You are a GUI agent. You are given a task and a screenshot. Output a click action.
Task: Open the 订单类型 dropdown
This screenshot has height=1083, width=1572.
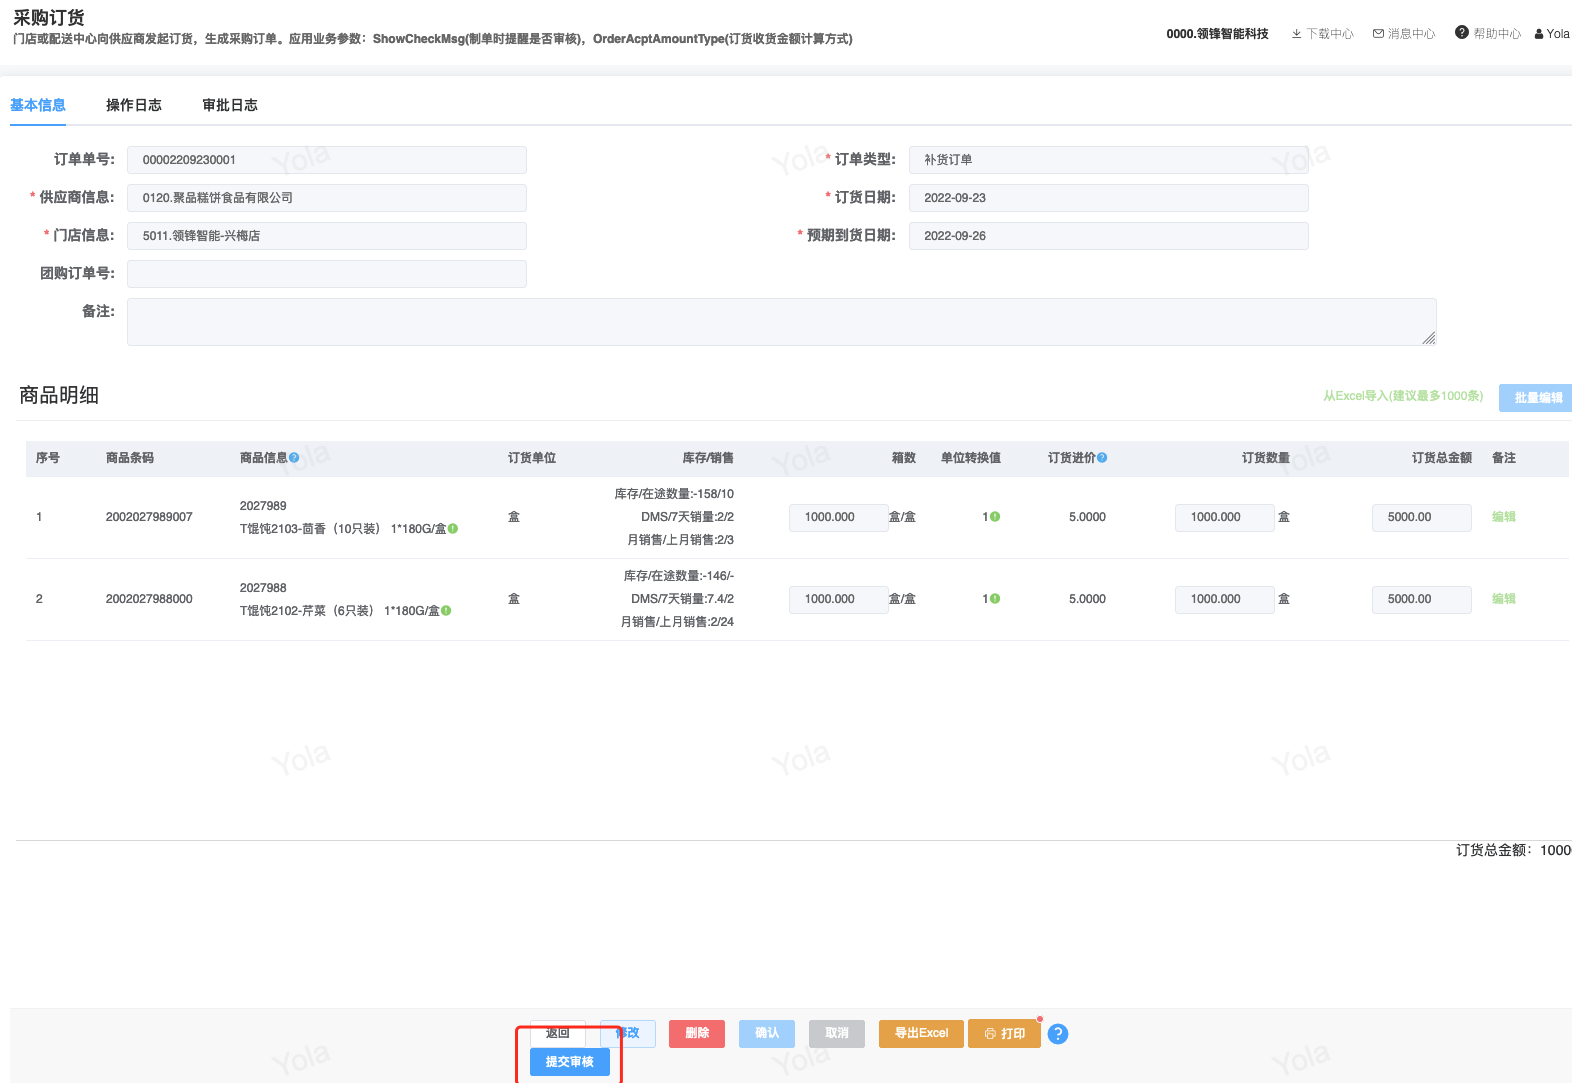pyautogui.click(x=1107, y=160)
